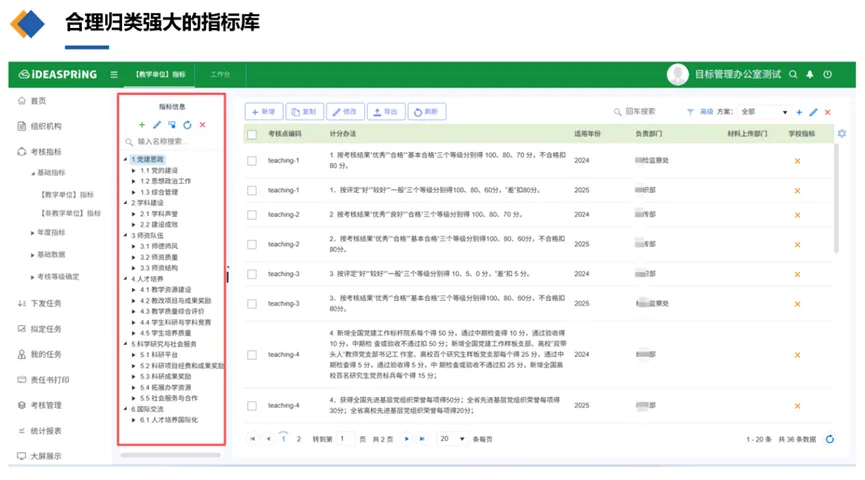Click the 导出 button

[386, 112]
